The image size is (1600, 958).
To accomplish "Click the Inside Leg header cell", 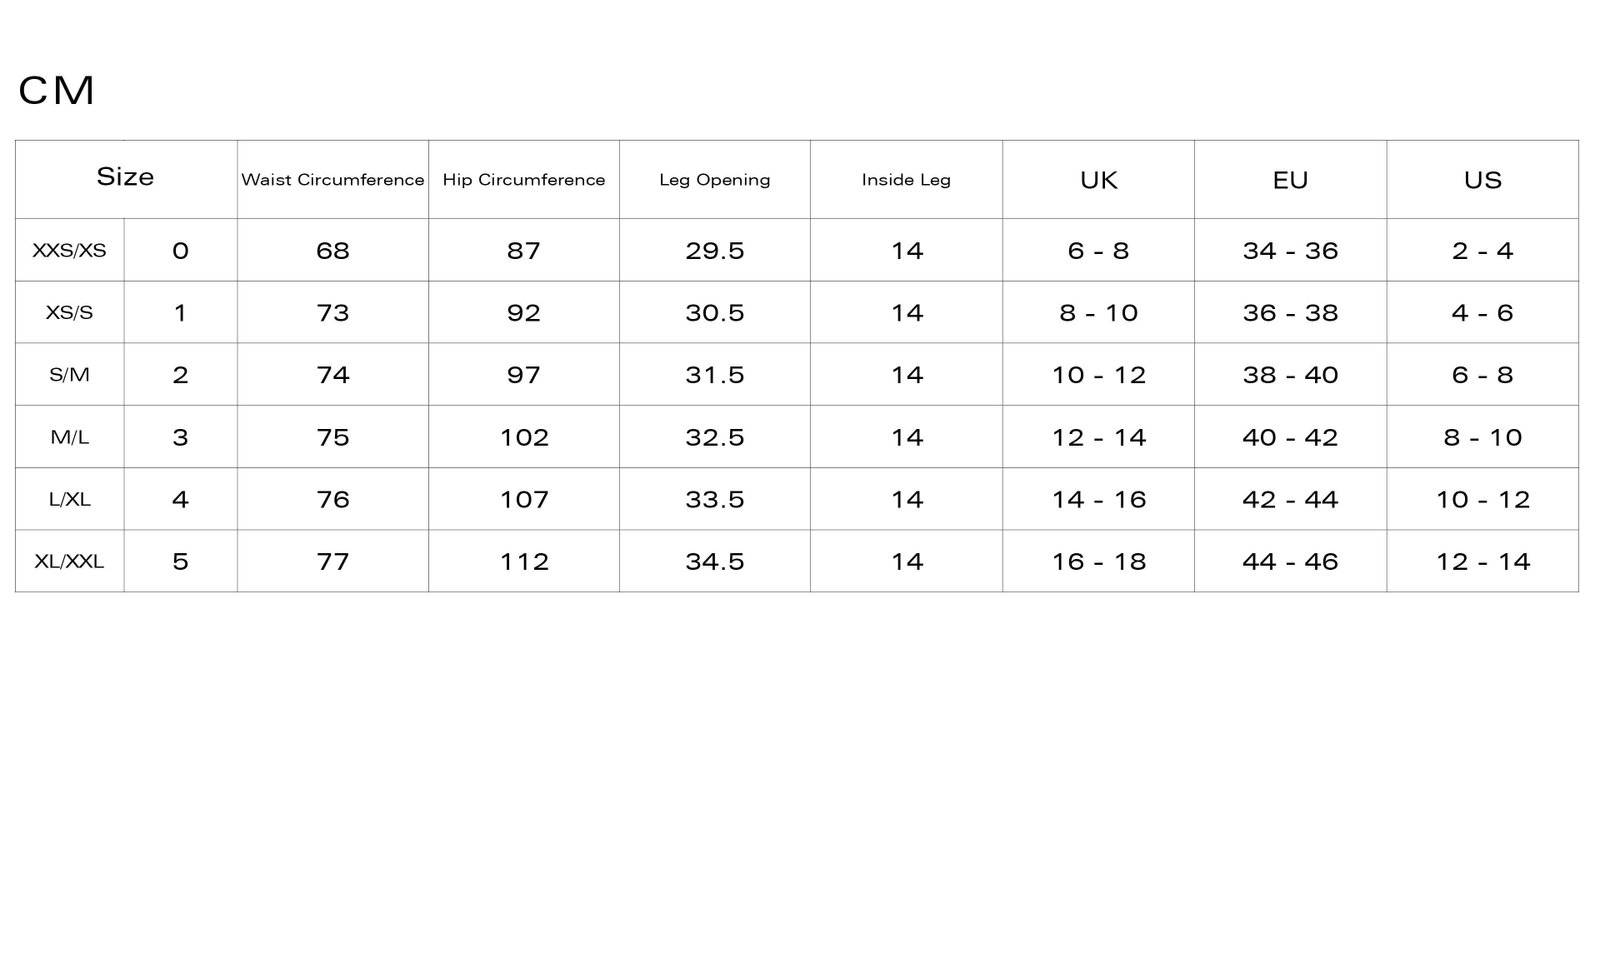I will tap(906, 180).
